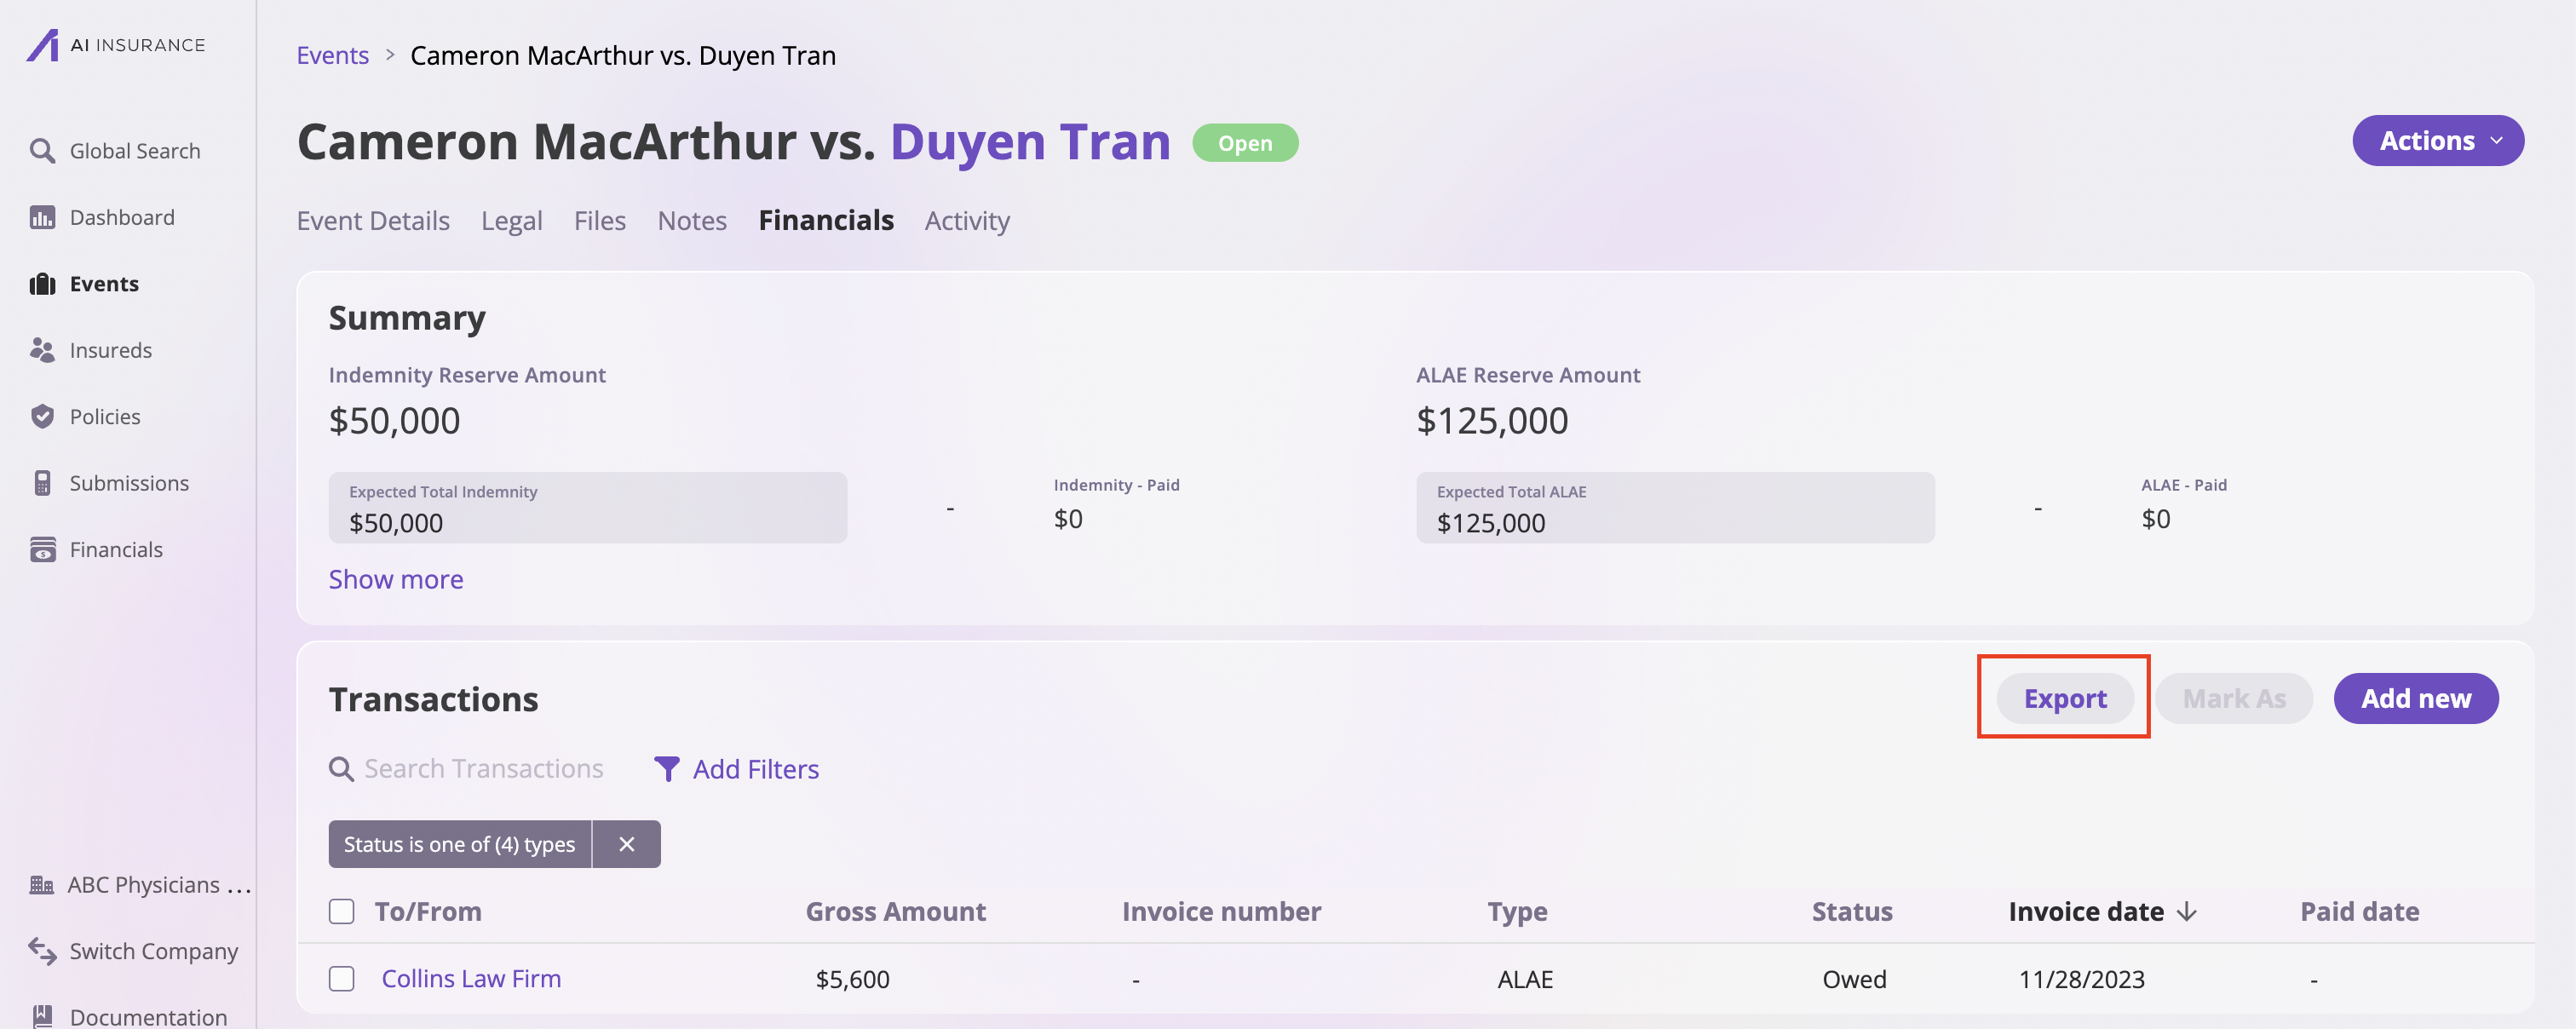The width and height of the screenshot is (2576, 1029).
Task: Select the Collins Law Firm row checkbox
Action: (342, 979)
